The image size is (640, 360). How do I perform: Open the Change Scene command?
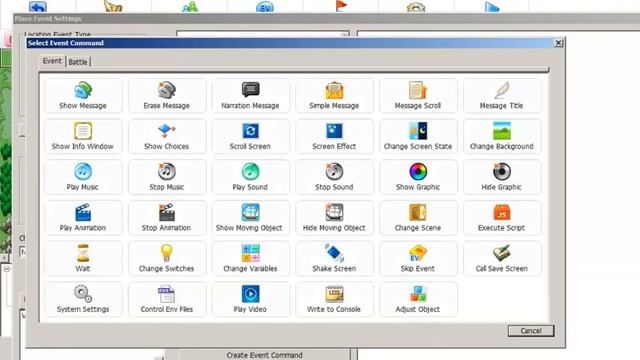click(418, 218)
